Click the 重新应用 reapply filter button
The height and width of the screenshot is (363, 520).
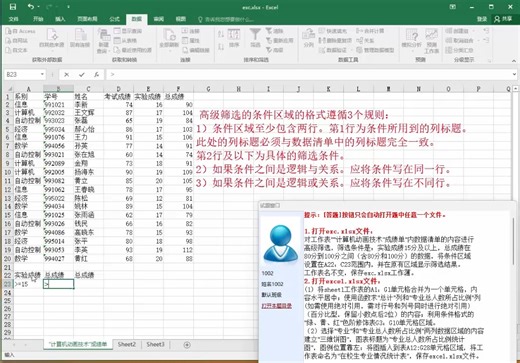[x=279, y=40]
